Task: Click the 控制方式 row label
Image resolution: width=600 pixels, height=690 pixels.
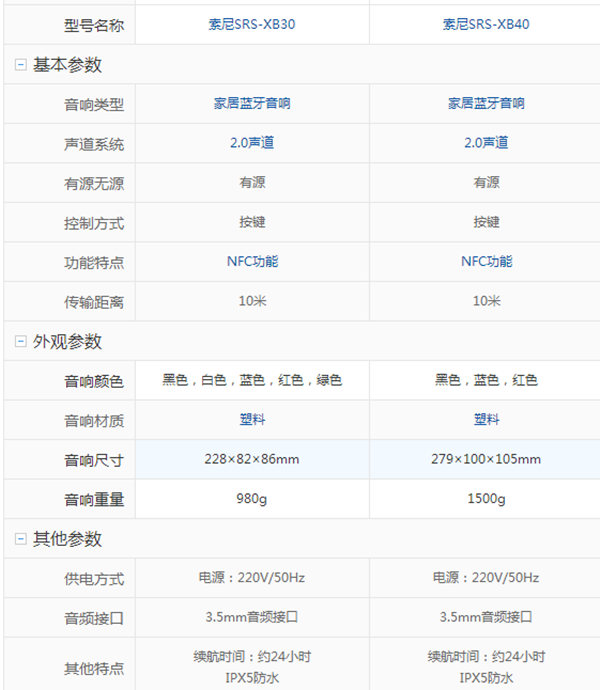Action: tap(94, 223)
